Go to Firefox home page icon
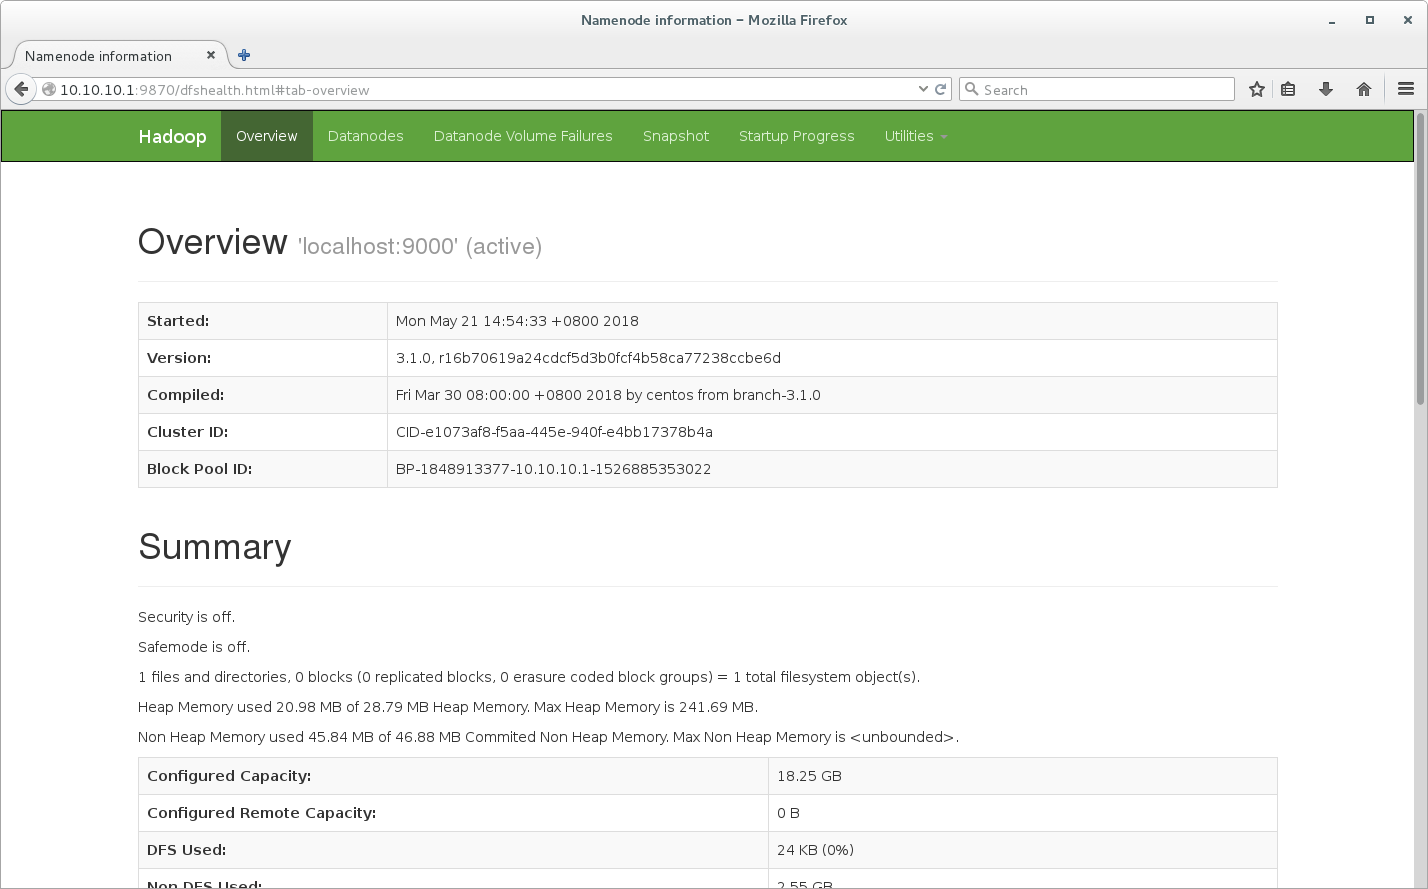This screenshot has width=1428, height=889. 1364,89
